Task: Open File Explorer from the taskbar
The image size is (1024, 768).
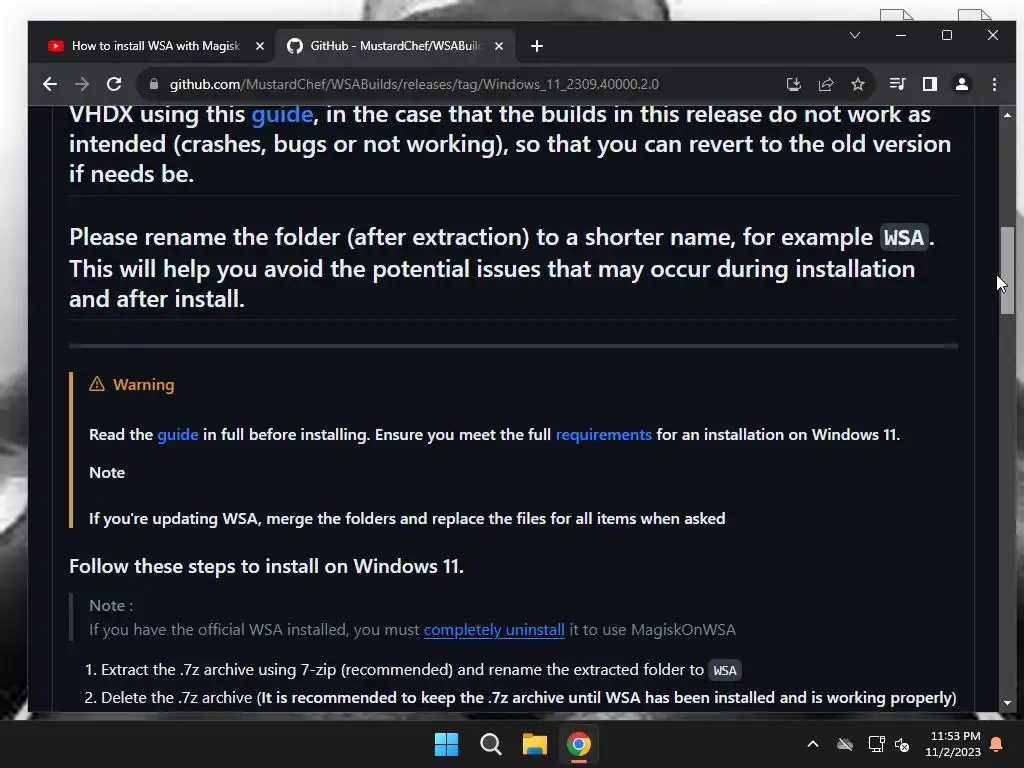Action: pyautogui.click(x=535, y=744)
